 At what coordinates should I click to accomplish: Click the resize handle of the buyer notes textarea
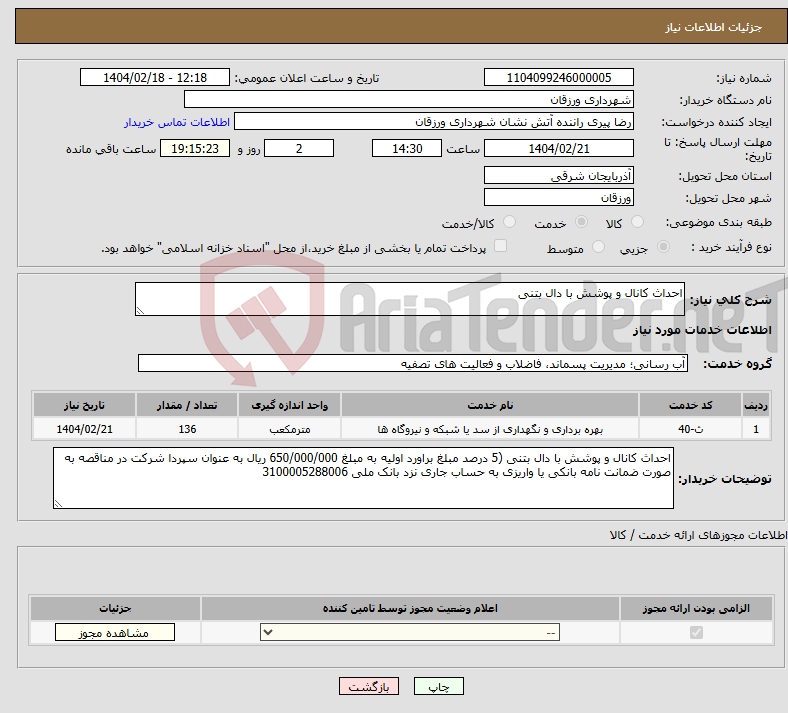tap(58, 503)
